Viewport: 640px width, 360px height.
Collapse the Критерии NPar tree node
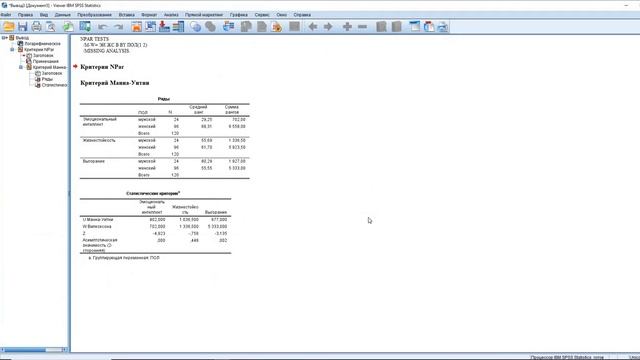[12, 49]
